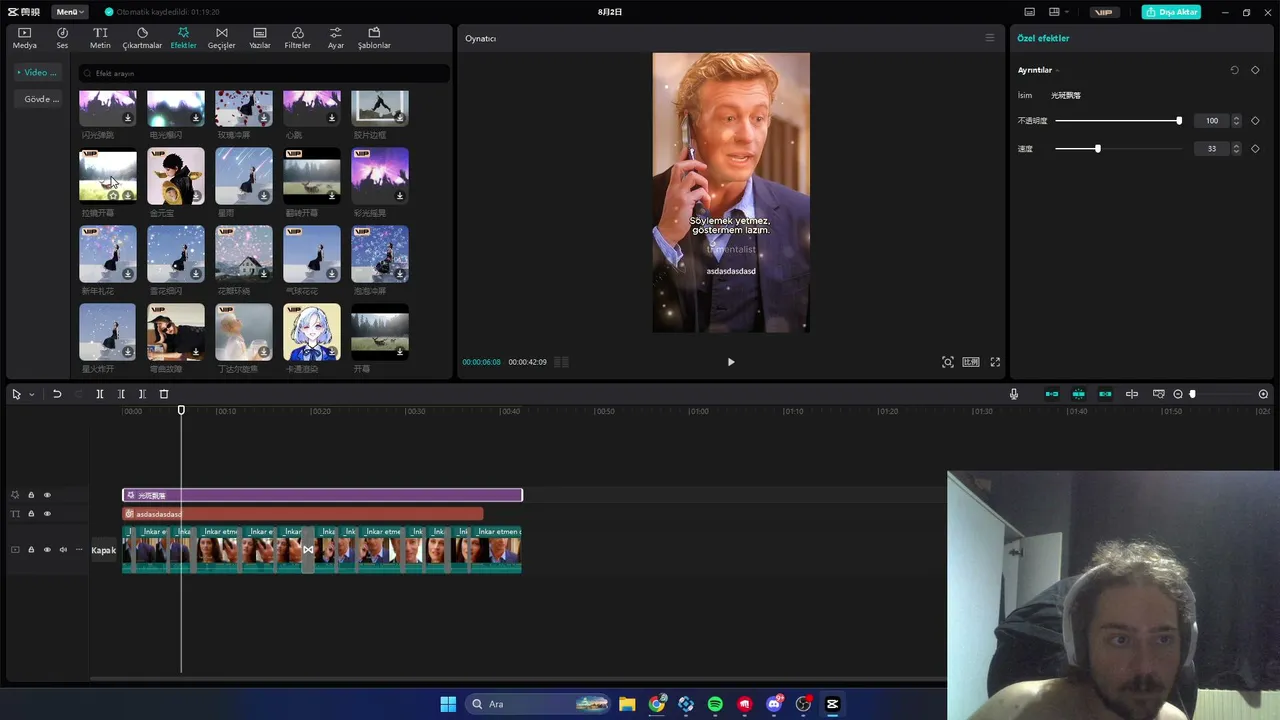Zoom out the timeline
Screen dimensions: 1280x720
tap(1178, 394)
